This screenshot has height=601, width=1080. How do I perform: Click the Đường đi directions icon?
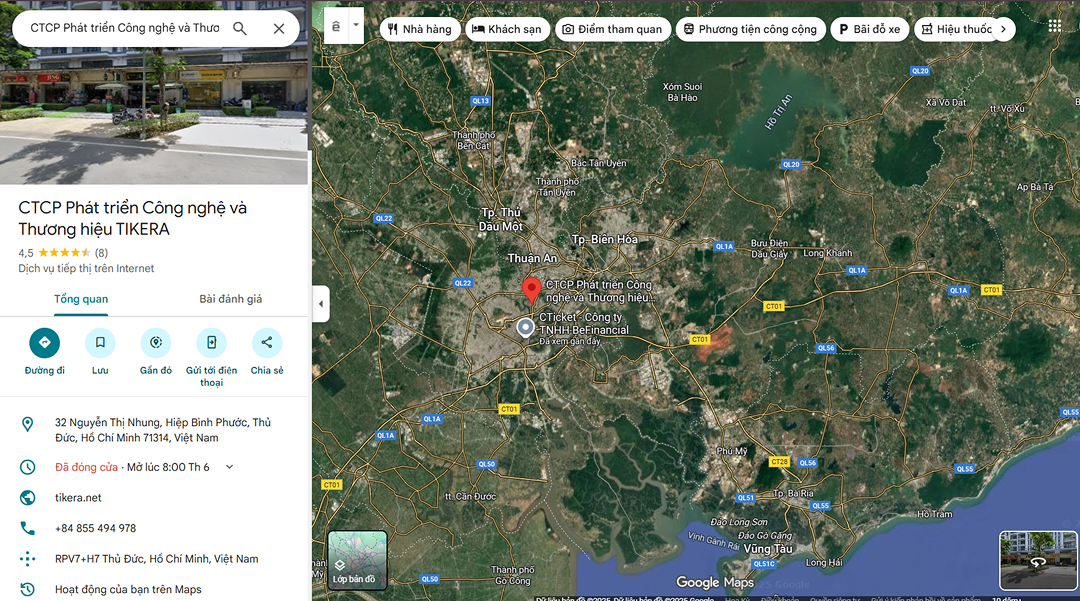pyautogui.click(x=44, y=343)
